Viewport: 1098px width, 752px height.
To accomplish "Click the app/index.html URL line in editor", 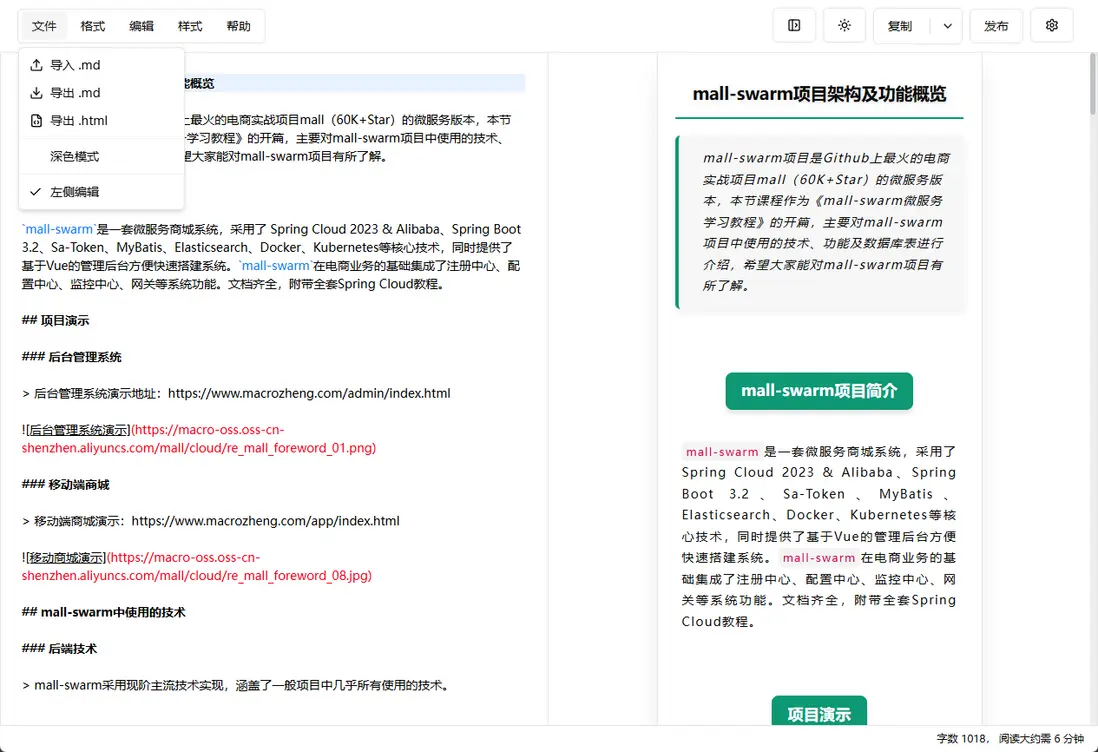I will (211, 521).
